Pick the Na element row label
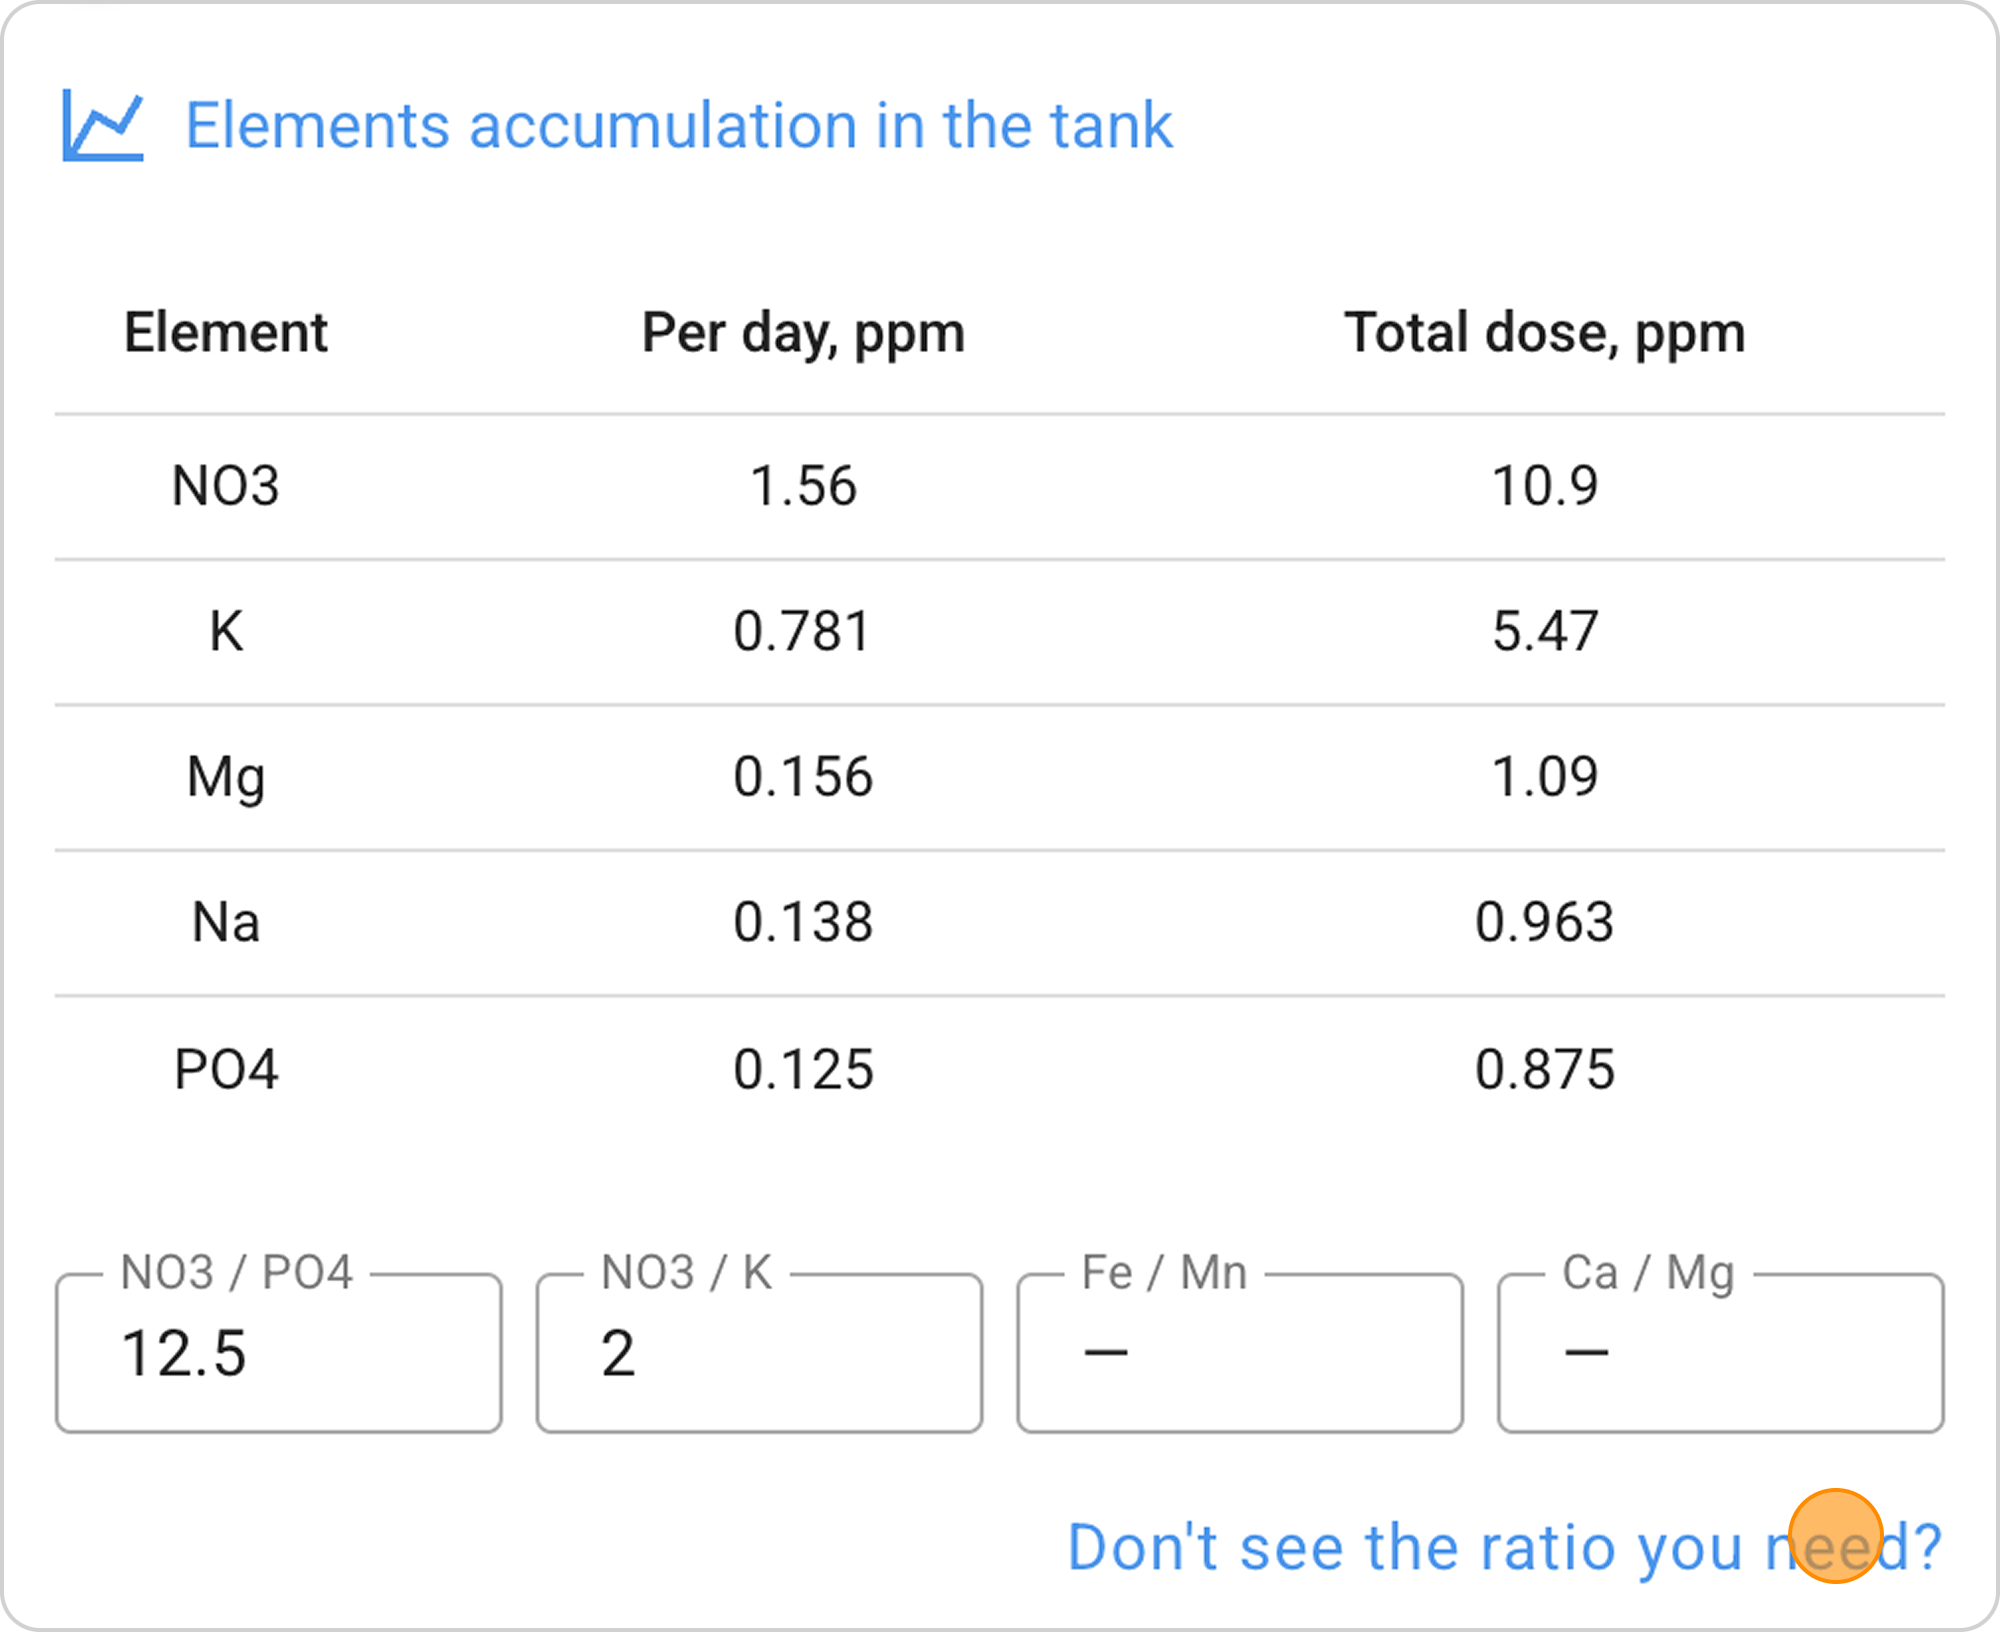 pos(226,922)
